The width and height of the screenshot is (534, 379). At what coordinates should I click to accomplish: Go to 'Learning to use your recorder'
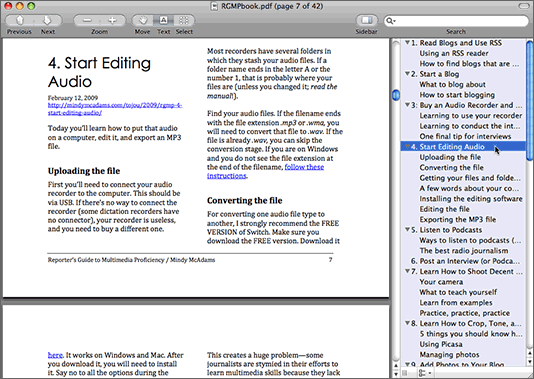tap(471, 115)
